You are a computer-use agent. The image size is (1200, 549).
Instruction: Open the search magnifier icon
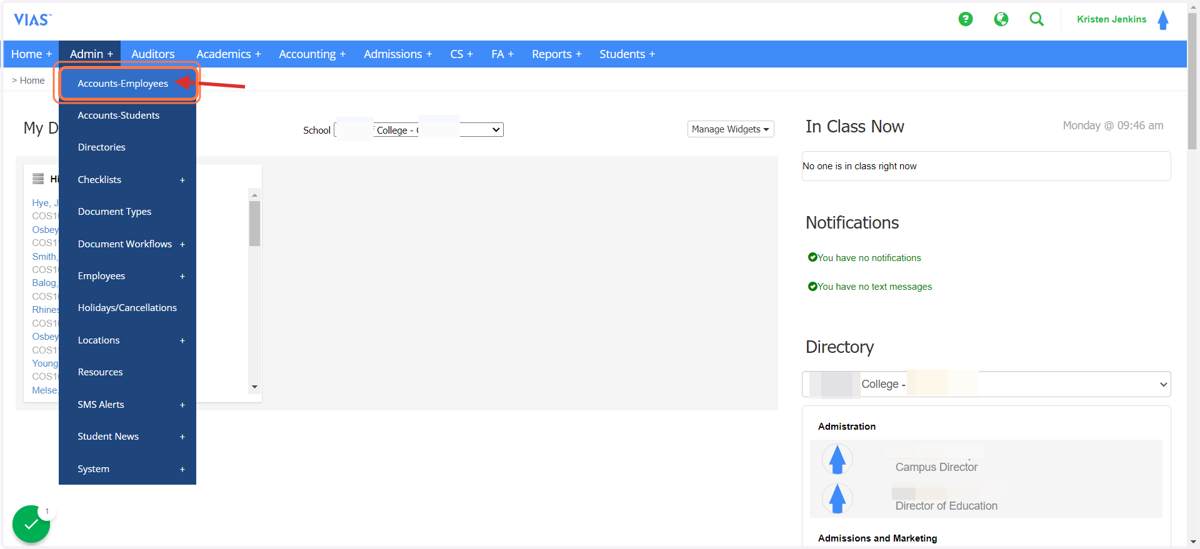[1037, 19]
